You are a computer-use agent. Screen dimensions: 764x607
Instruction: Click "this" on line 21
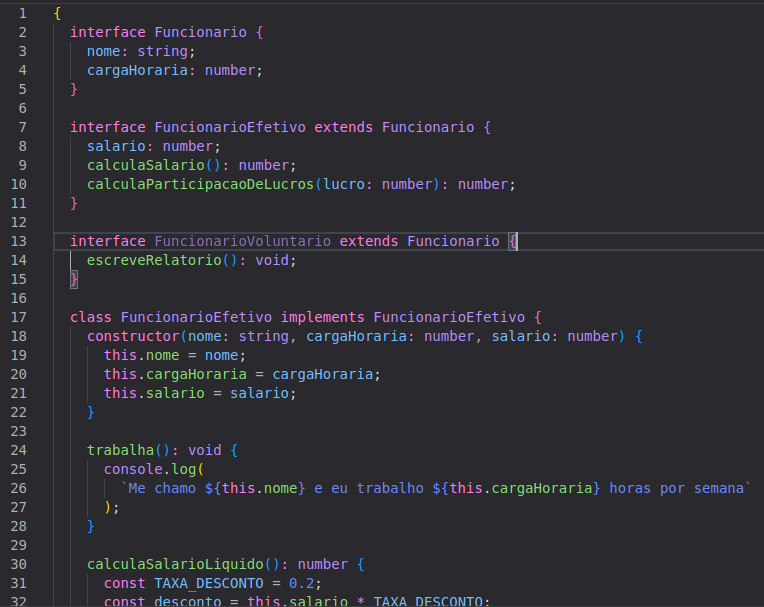pyautogui.click(x=120, y=393)
